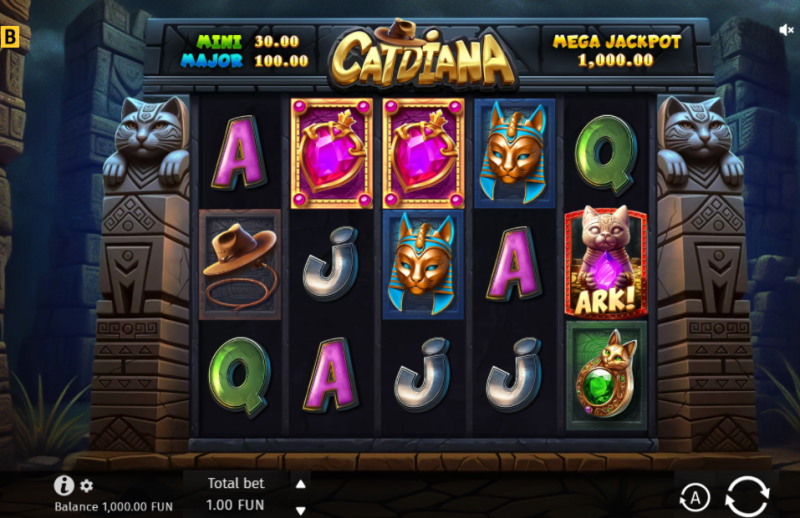Click the Catdiana game title logo
Screen dimensions: 800x518
coord(422,55)
